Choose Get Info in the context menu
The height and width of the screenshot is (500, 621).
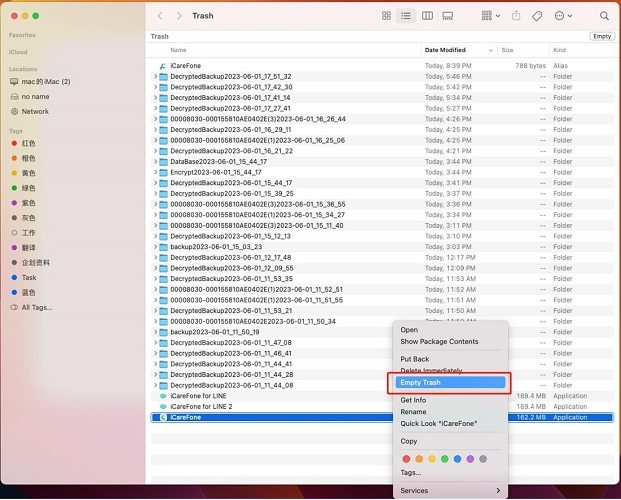click(x=413, y=400)
